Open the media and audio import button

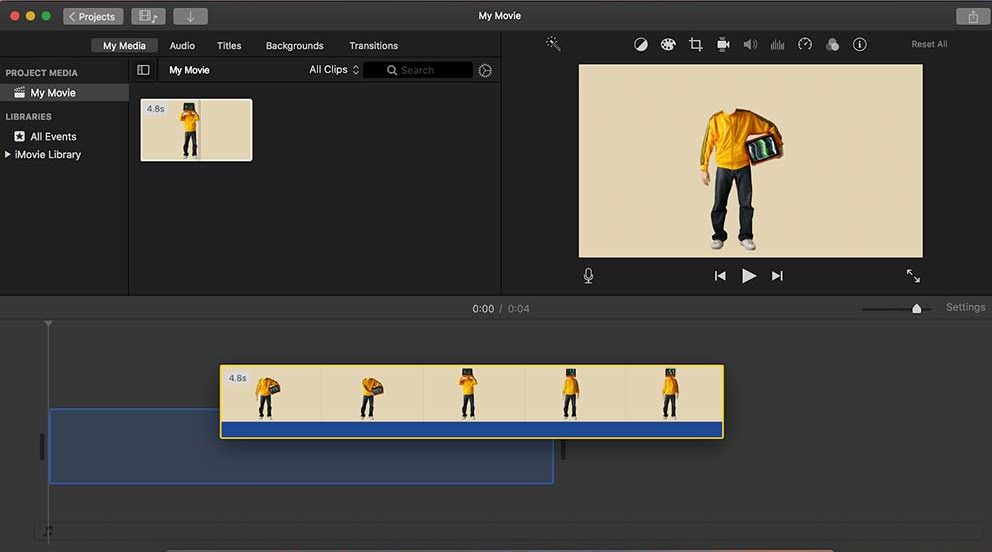click(148, 16)
